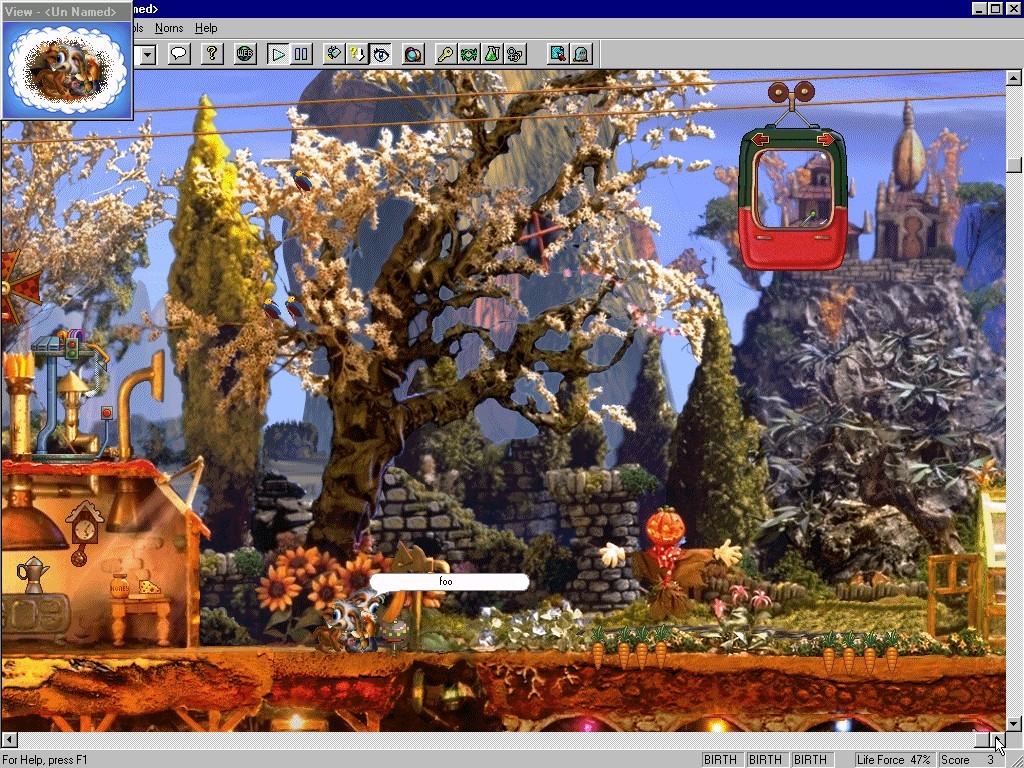Click the horizontal scrollbar left arrow
Screen dimensions: 1024x768
[x=9, y=740]
